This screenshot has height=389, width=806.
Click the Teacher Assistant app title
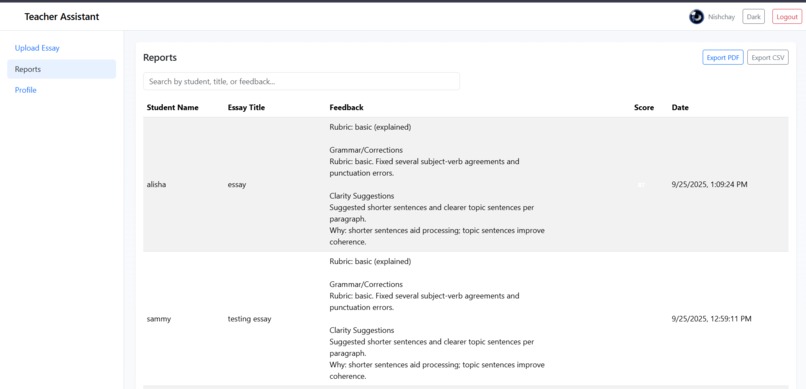click(62, 17)
